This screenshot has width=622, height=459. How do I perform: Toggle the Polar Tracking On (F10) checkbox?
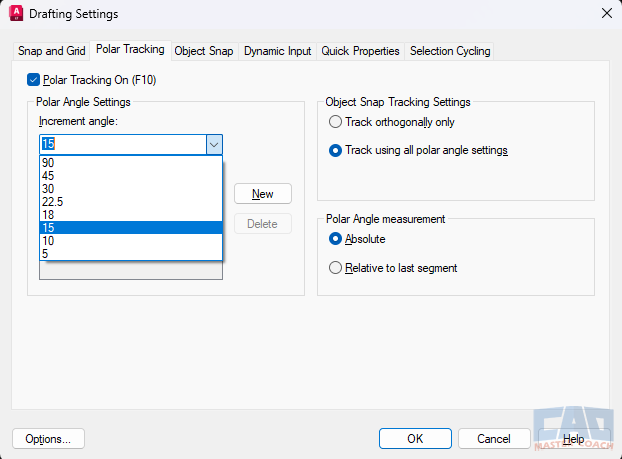pyautogui.click(x=33, y=80)
